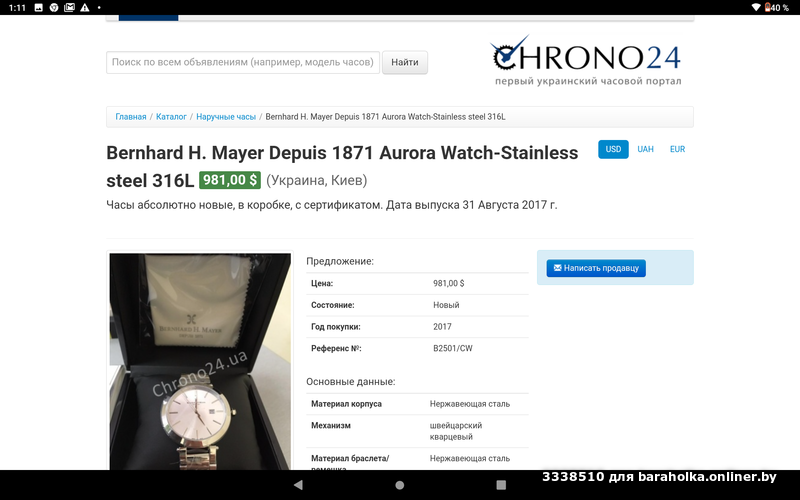The width and height of the screenshot is (800, 500).
Task: Go to Главная breadcrumb link
Action: 131,117
